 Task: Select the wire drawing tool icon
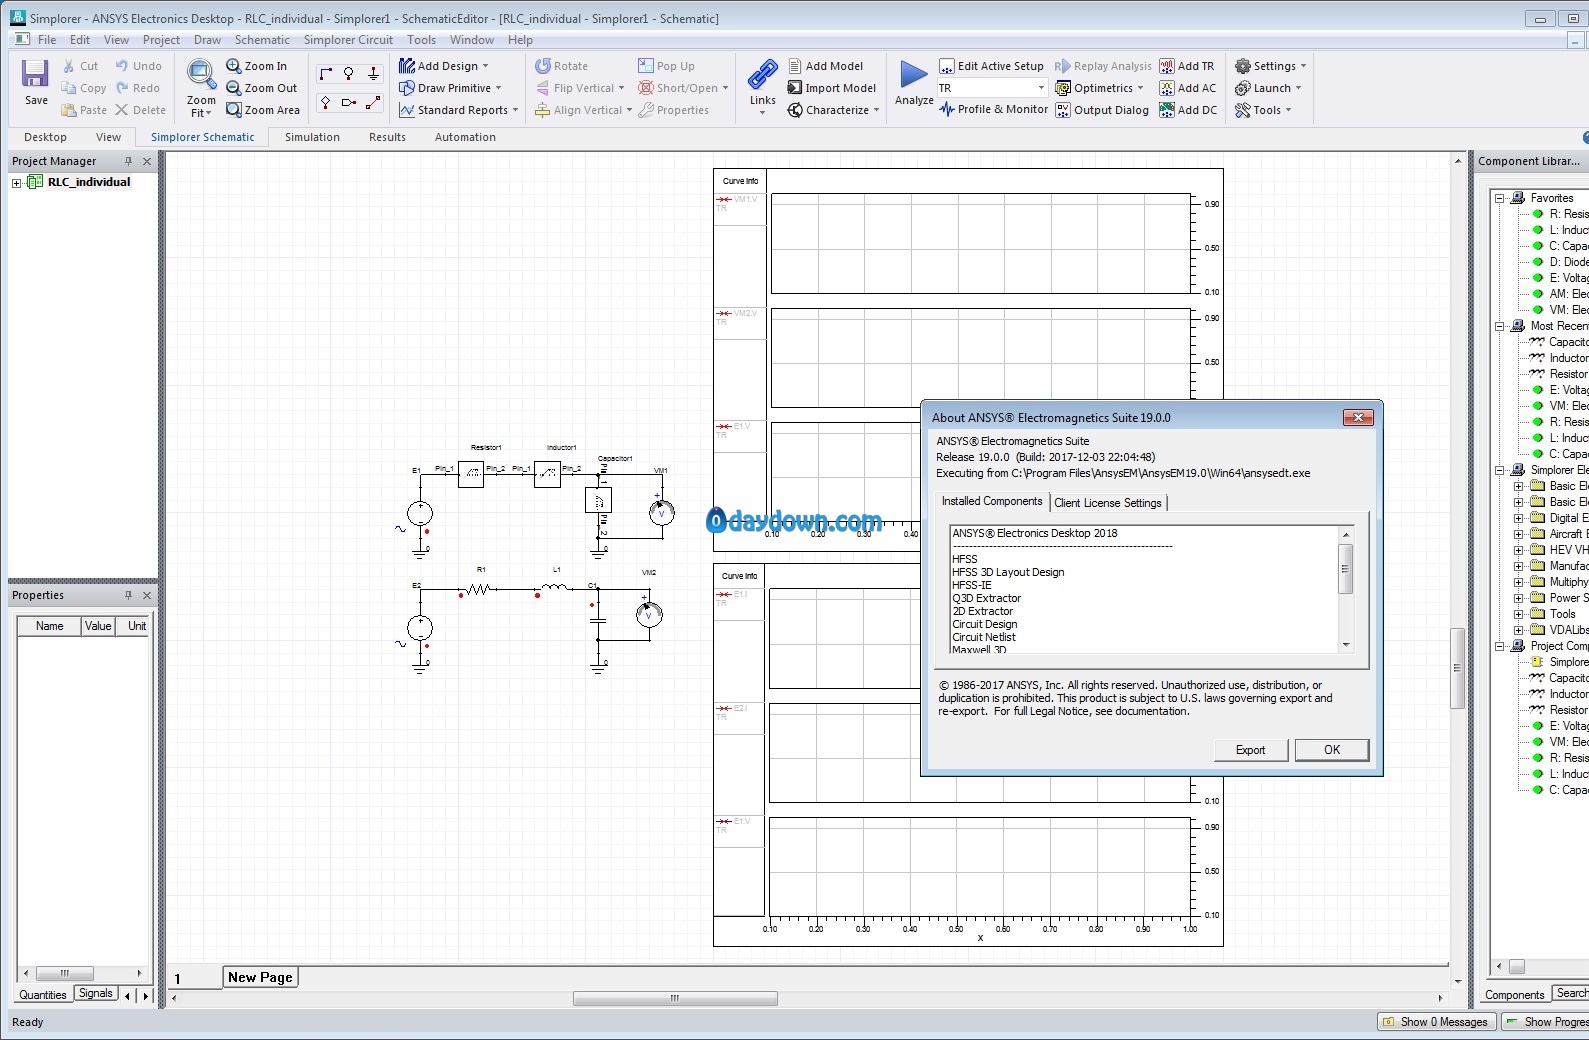[325, 73]
